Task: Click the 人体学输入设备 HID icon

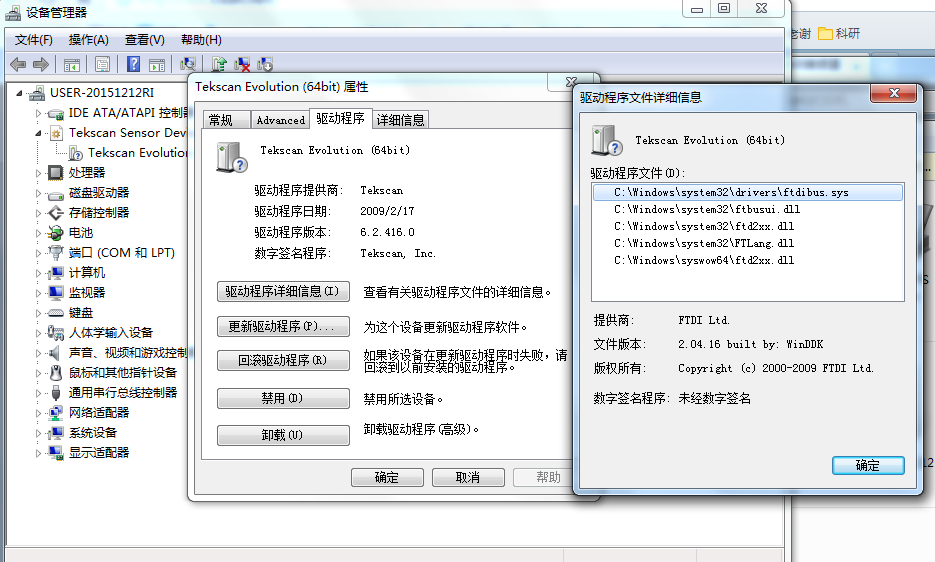Action: pos(55,333)
